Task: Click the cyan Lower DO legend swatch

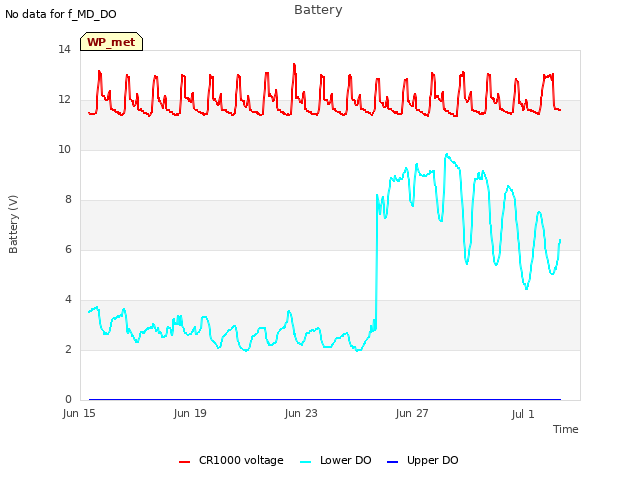Action: (305, 462)
